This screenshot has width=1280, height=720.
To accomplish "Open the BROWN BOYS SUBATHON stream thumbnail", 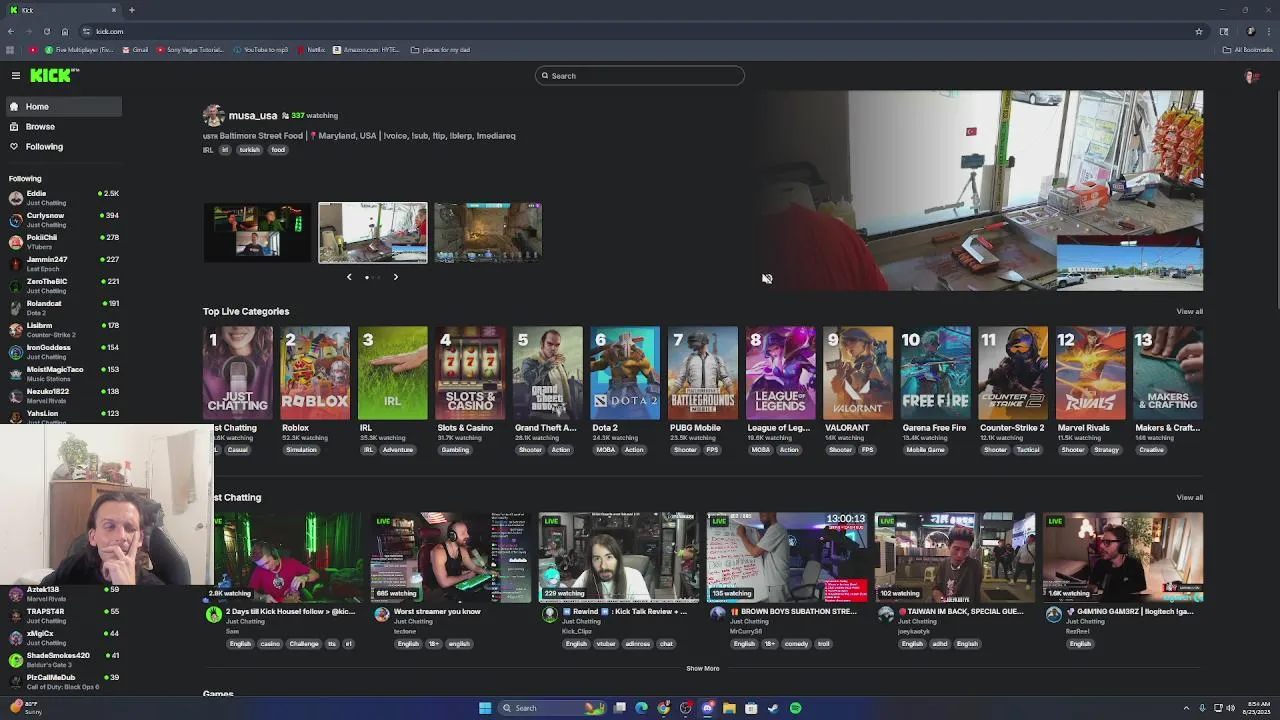I will coord(787,558).
